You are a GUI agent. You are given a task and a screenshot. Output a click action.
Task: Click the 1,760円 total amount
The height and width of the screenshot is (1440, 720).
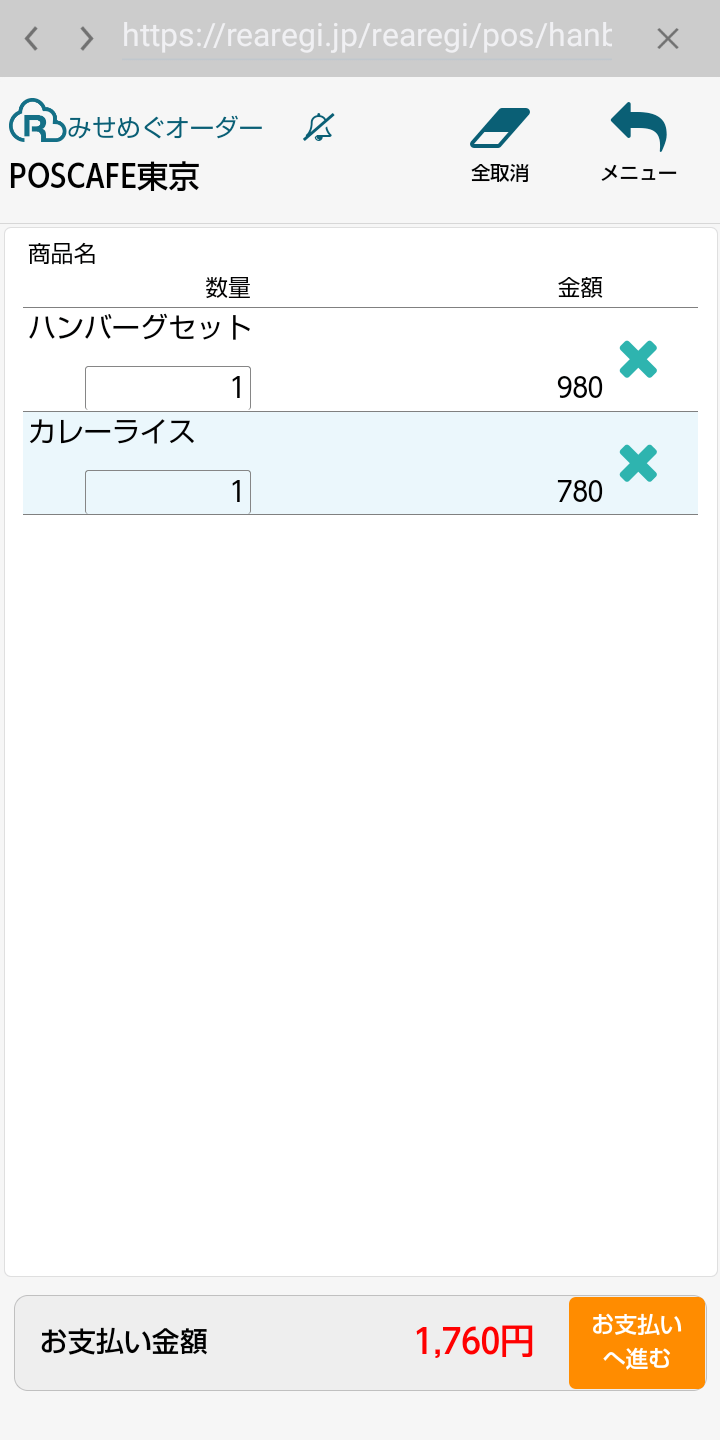pyautogui.click(x=474, y=1342)
